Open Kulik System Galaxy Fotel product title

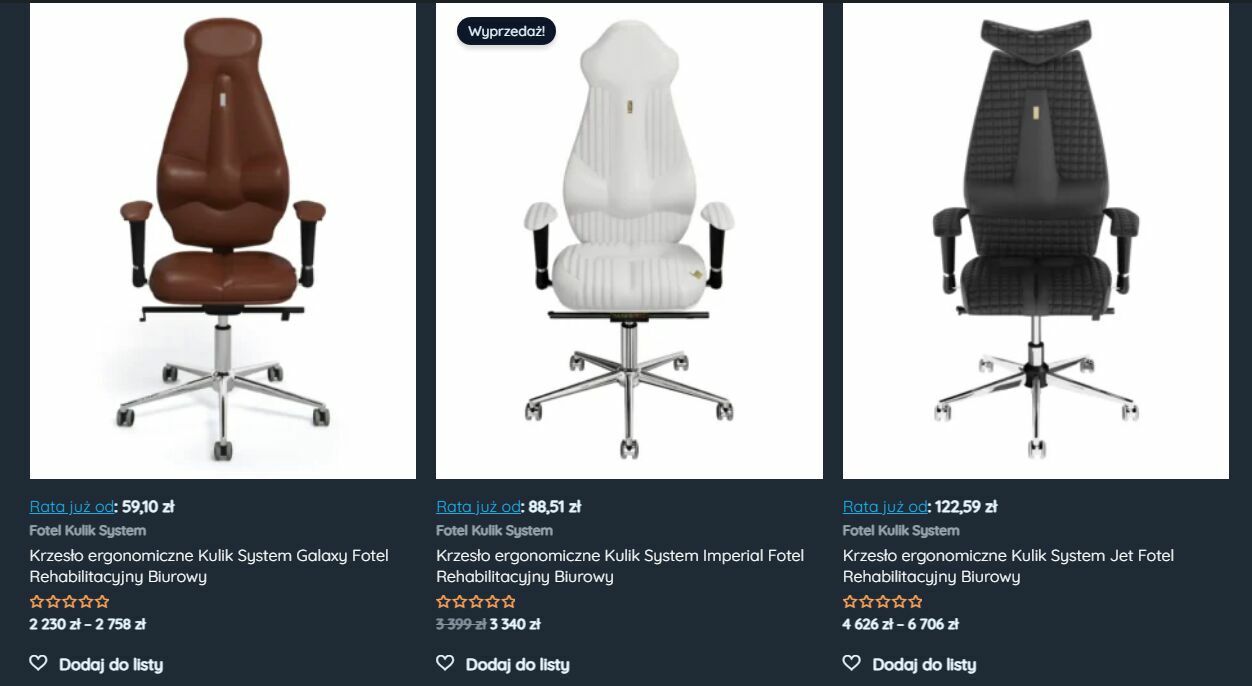[209, 566]
